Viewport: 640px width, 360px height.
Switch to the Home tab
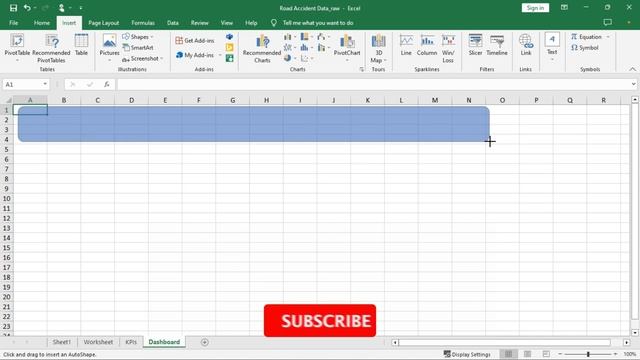coord(42,23)
